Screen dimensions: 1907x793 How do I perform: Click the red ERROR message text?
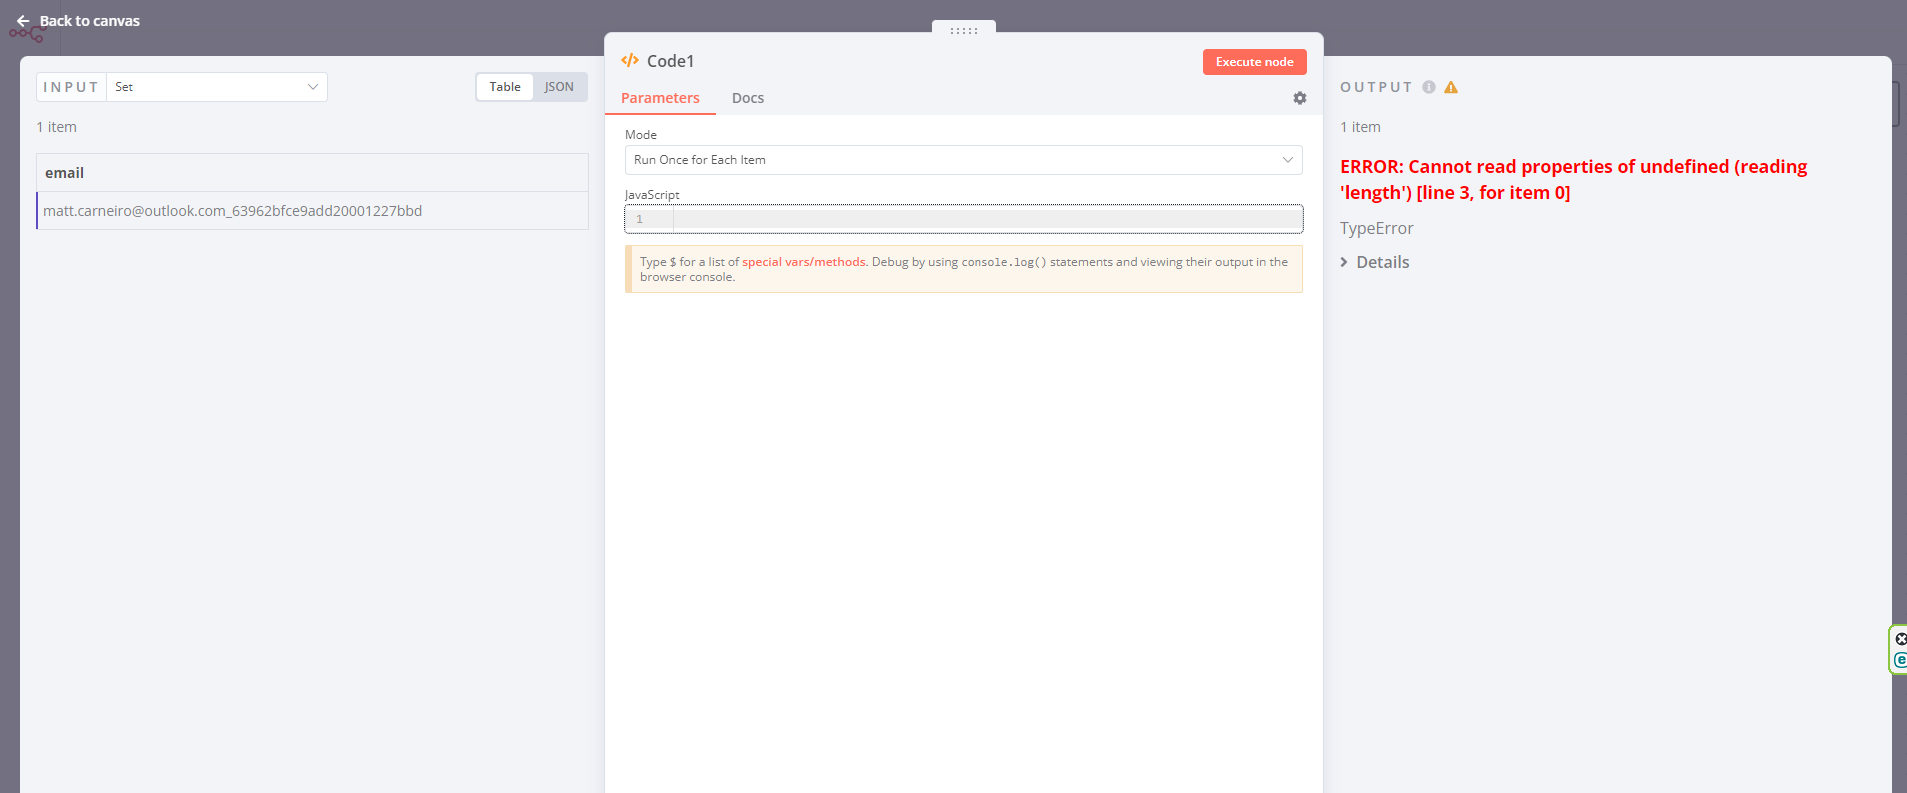(1574, 180)
